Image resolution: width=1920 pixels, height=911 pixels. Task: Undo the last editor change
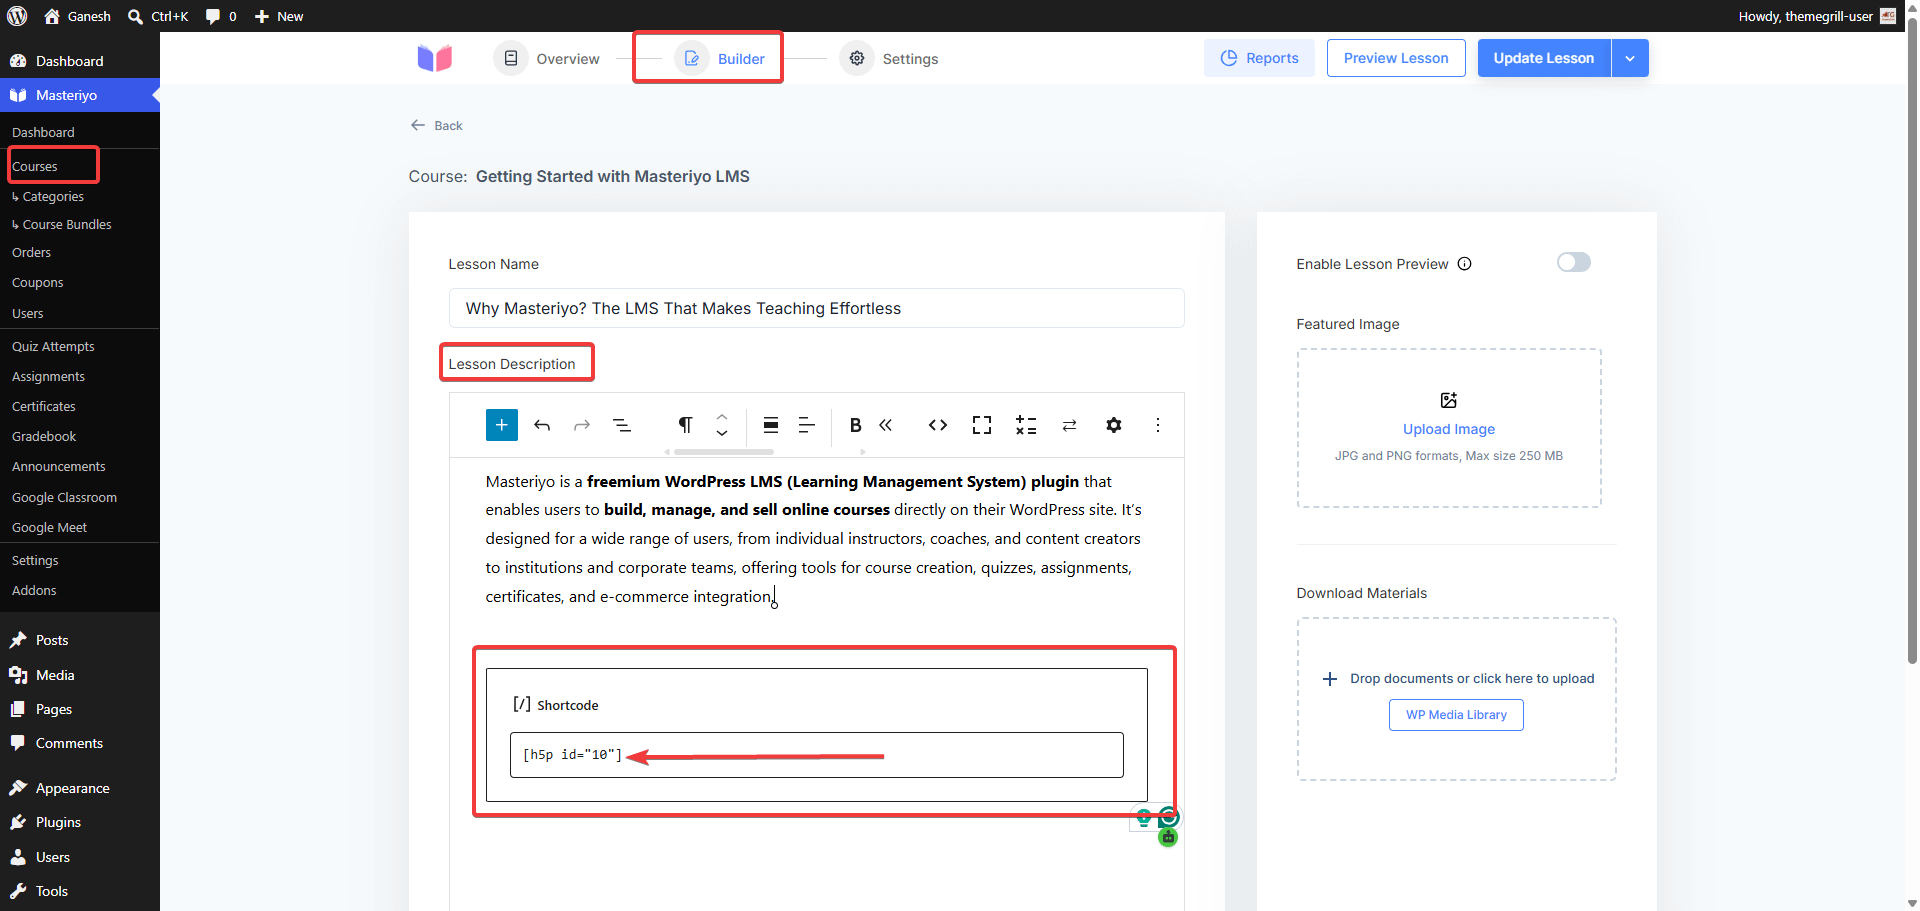tap(542, 425)
